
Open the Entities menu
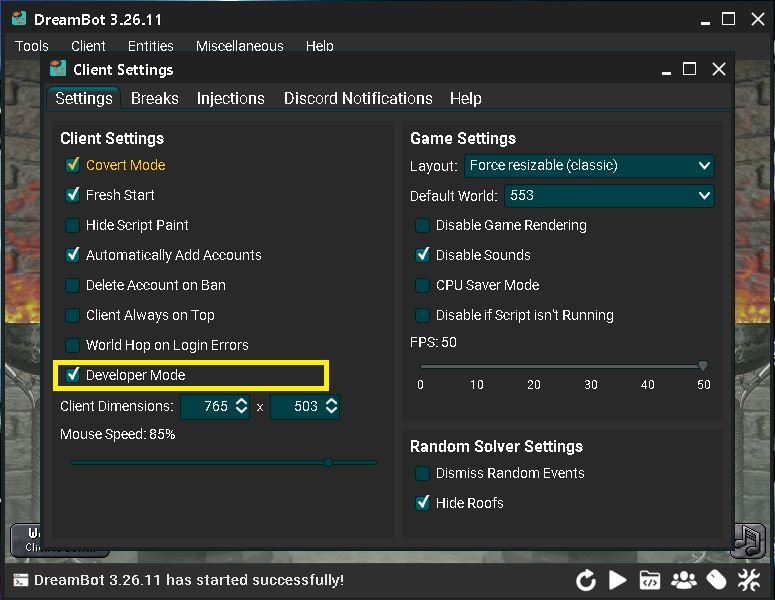pyautogui.click(x=150, y=46)
